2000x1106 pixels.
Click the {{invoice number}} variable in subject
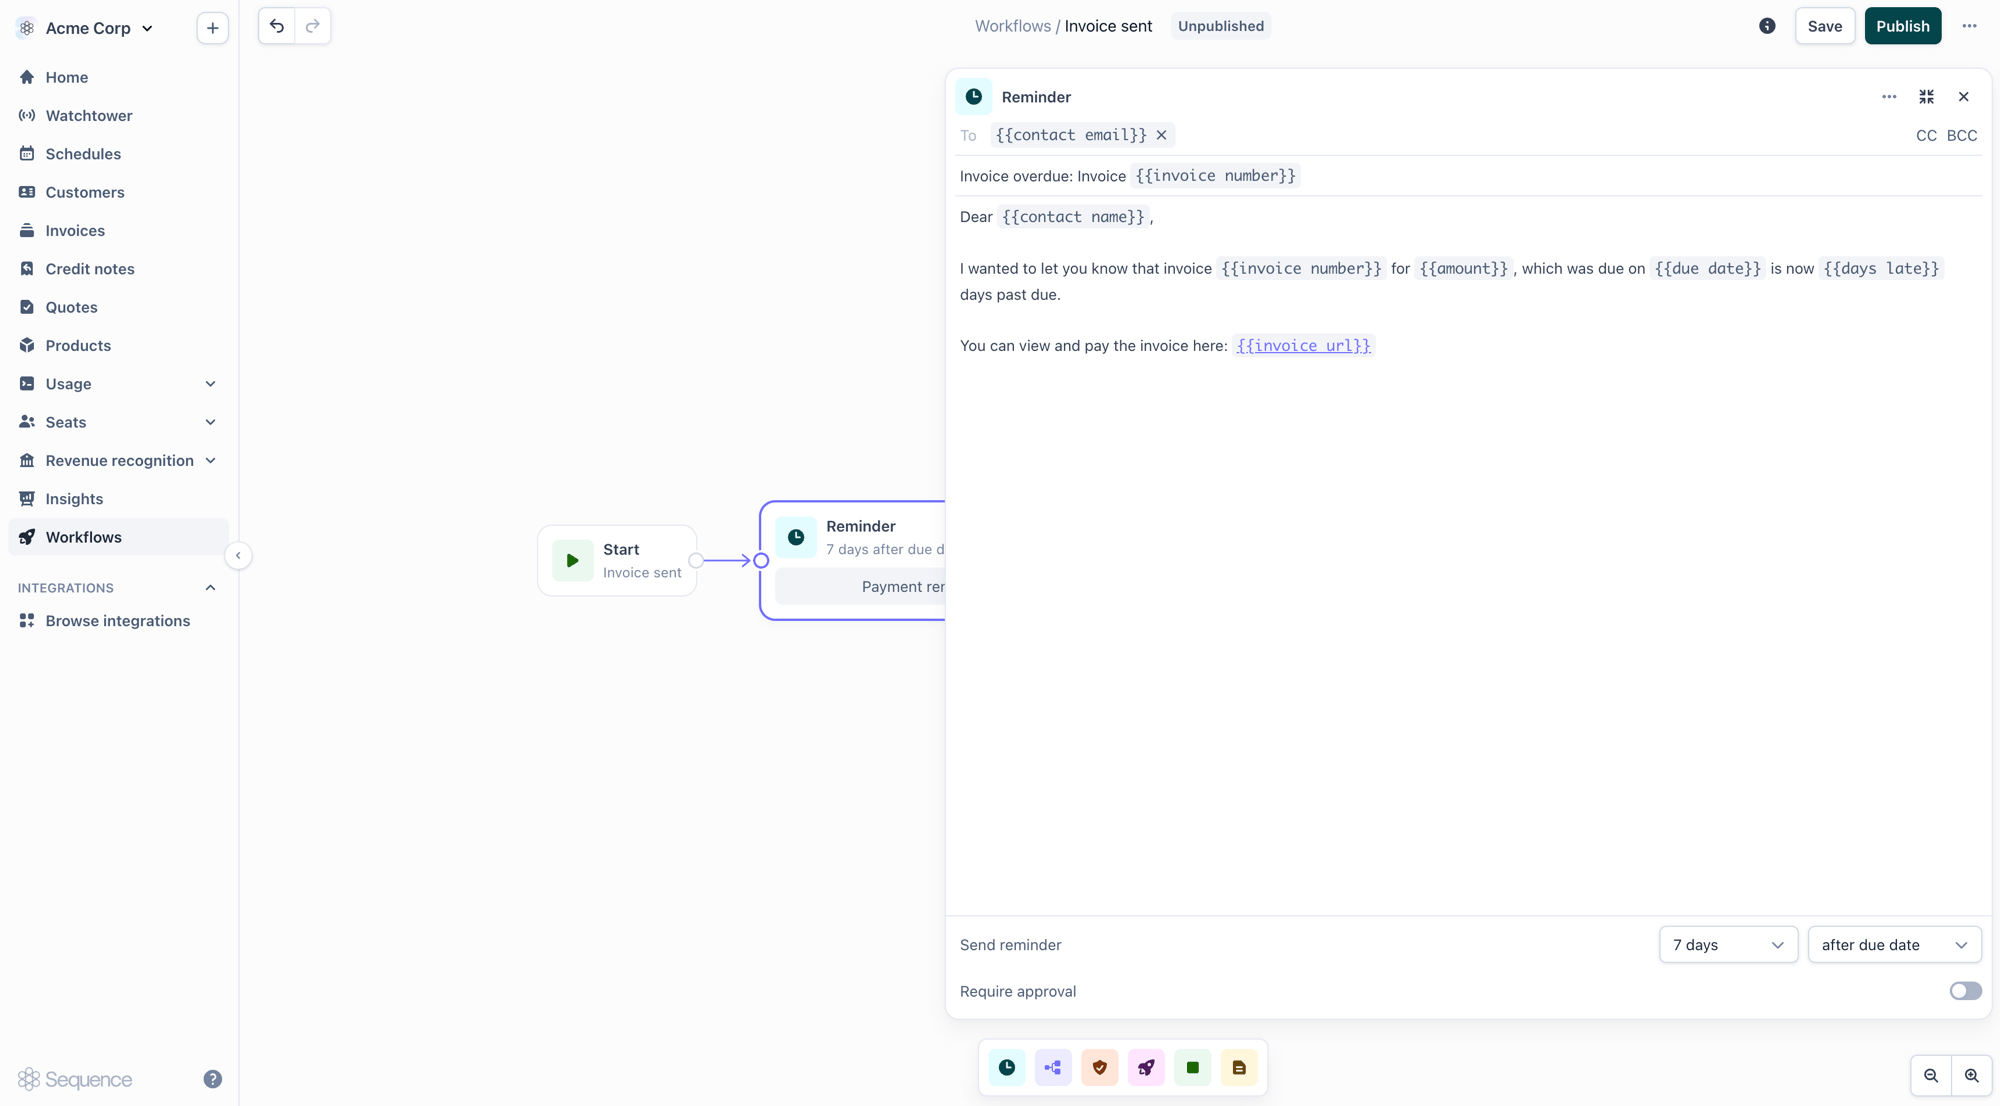[x=1215, y=176]
